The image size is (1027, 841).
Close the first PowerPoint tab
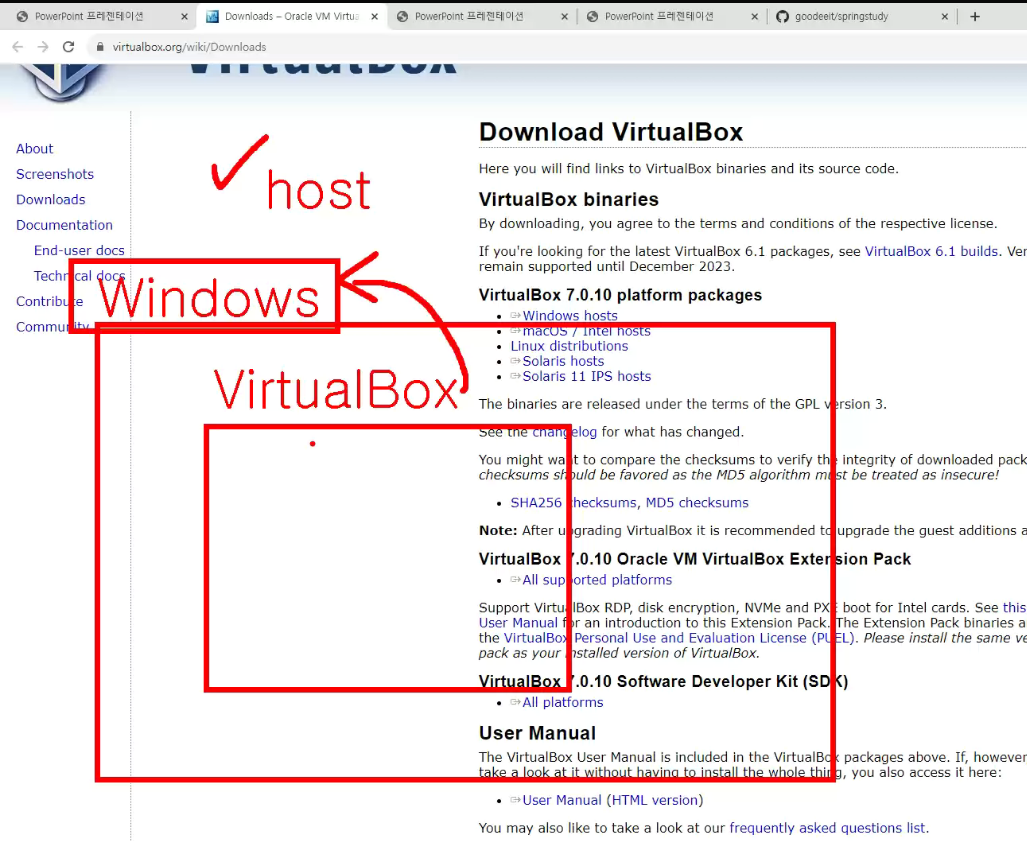184,16
